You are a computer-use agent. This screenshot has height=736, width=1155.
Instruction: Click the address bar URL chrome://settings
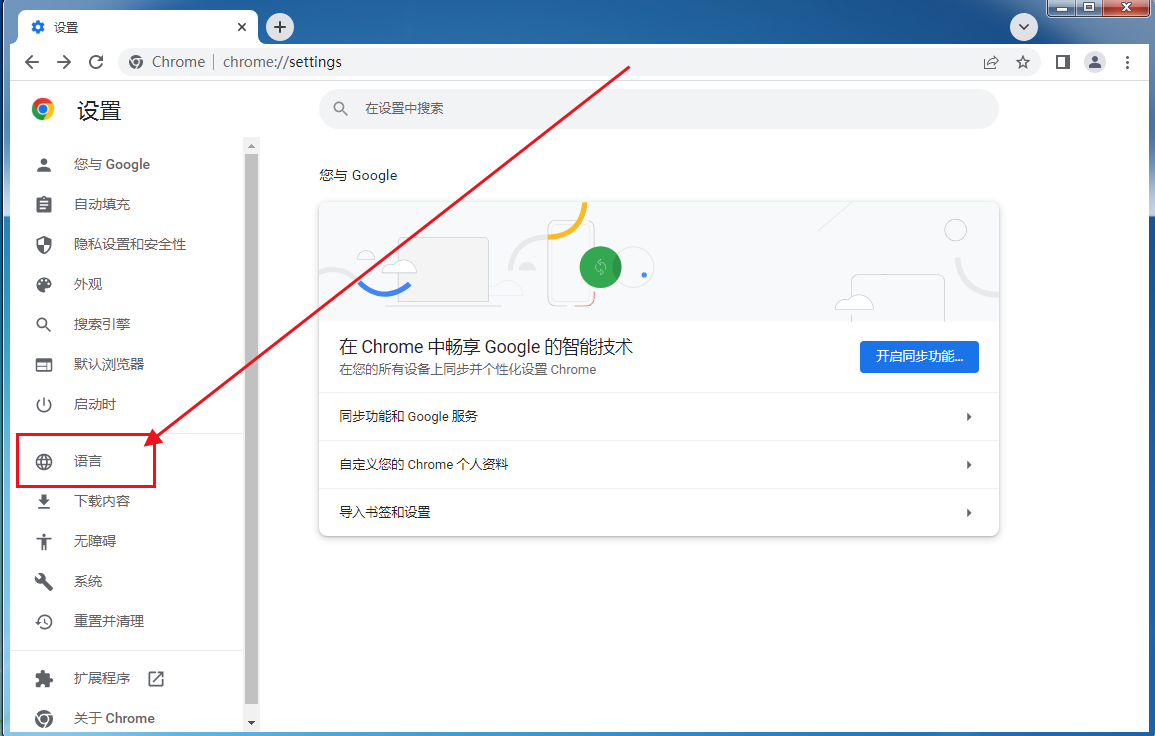pos(282,62)
